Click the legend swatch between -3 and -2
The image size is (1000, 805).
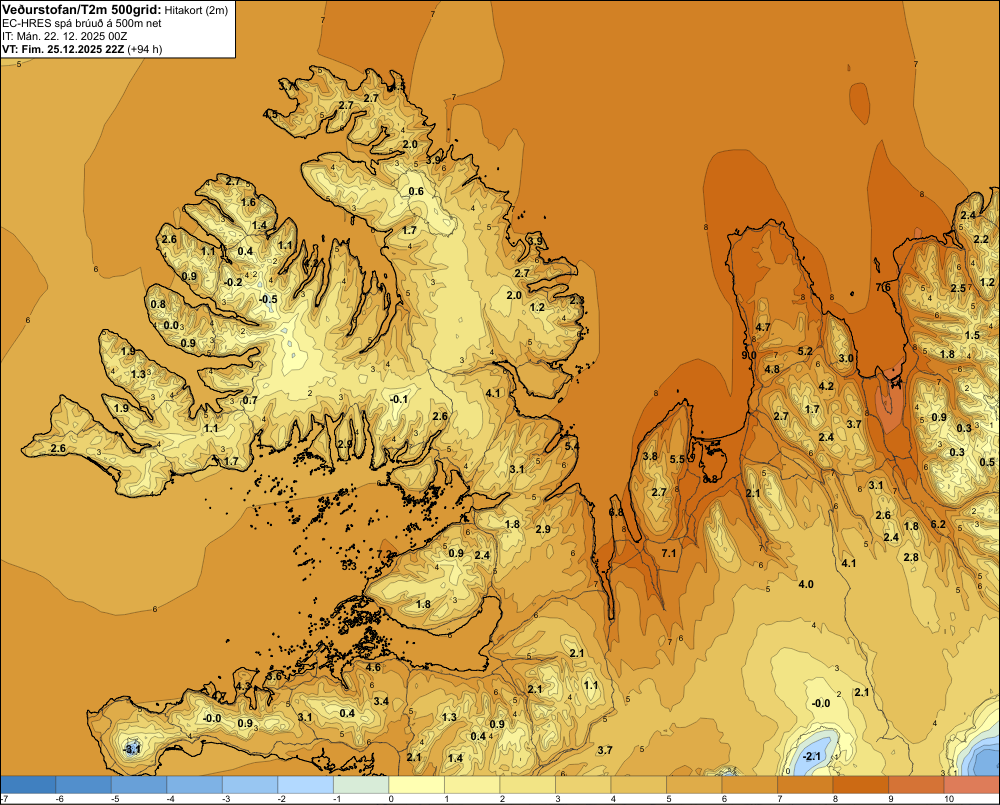250,785
